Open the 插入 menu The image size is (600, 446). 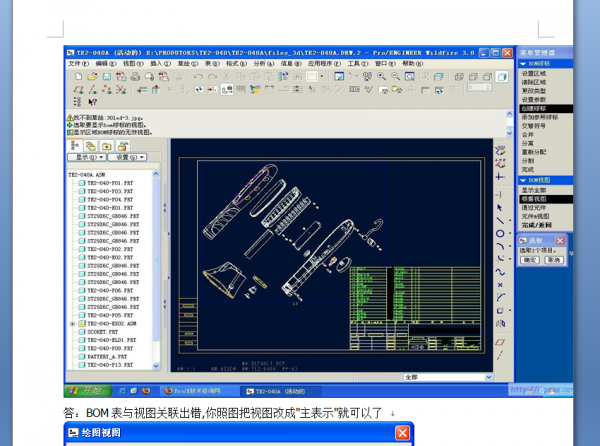coord(160,63)
